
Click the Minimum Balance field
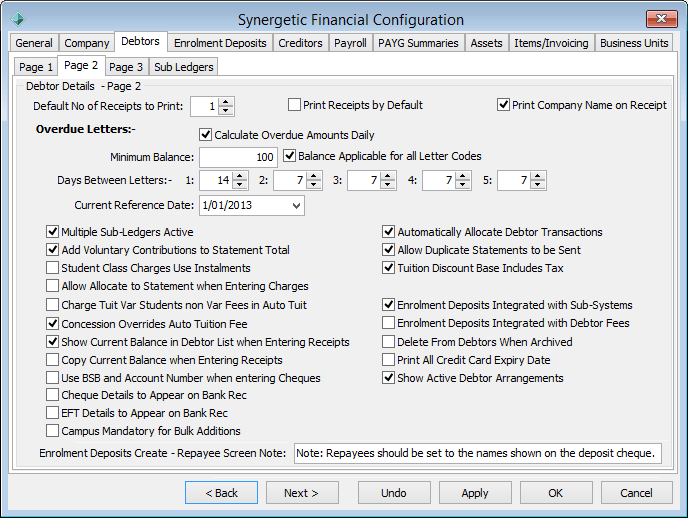(238, 157)
